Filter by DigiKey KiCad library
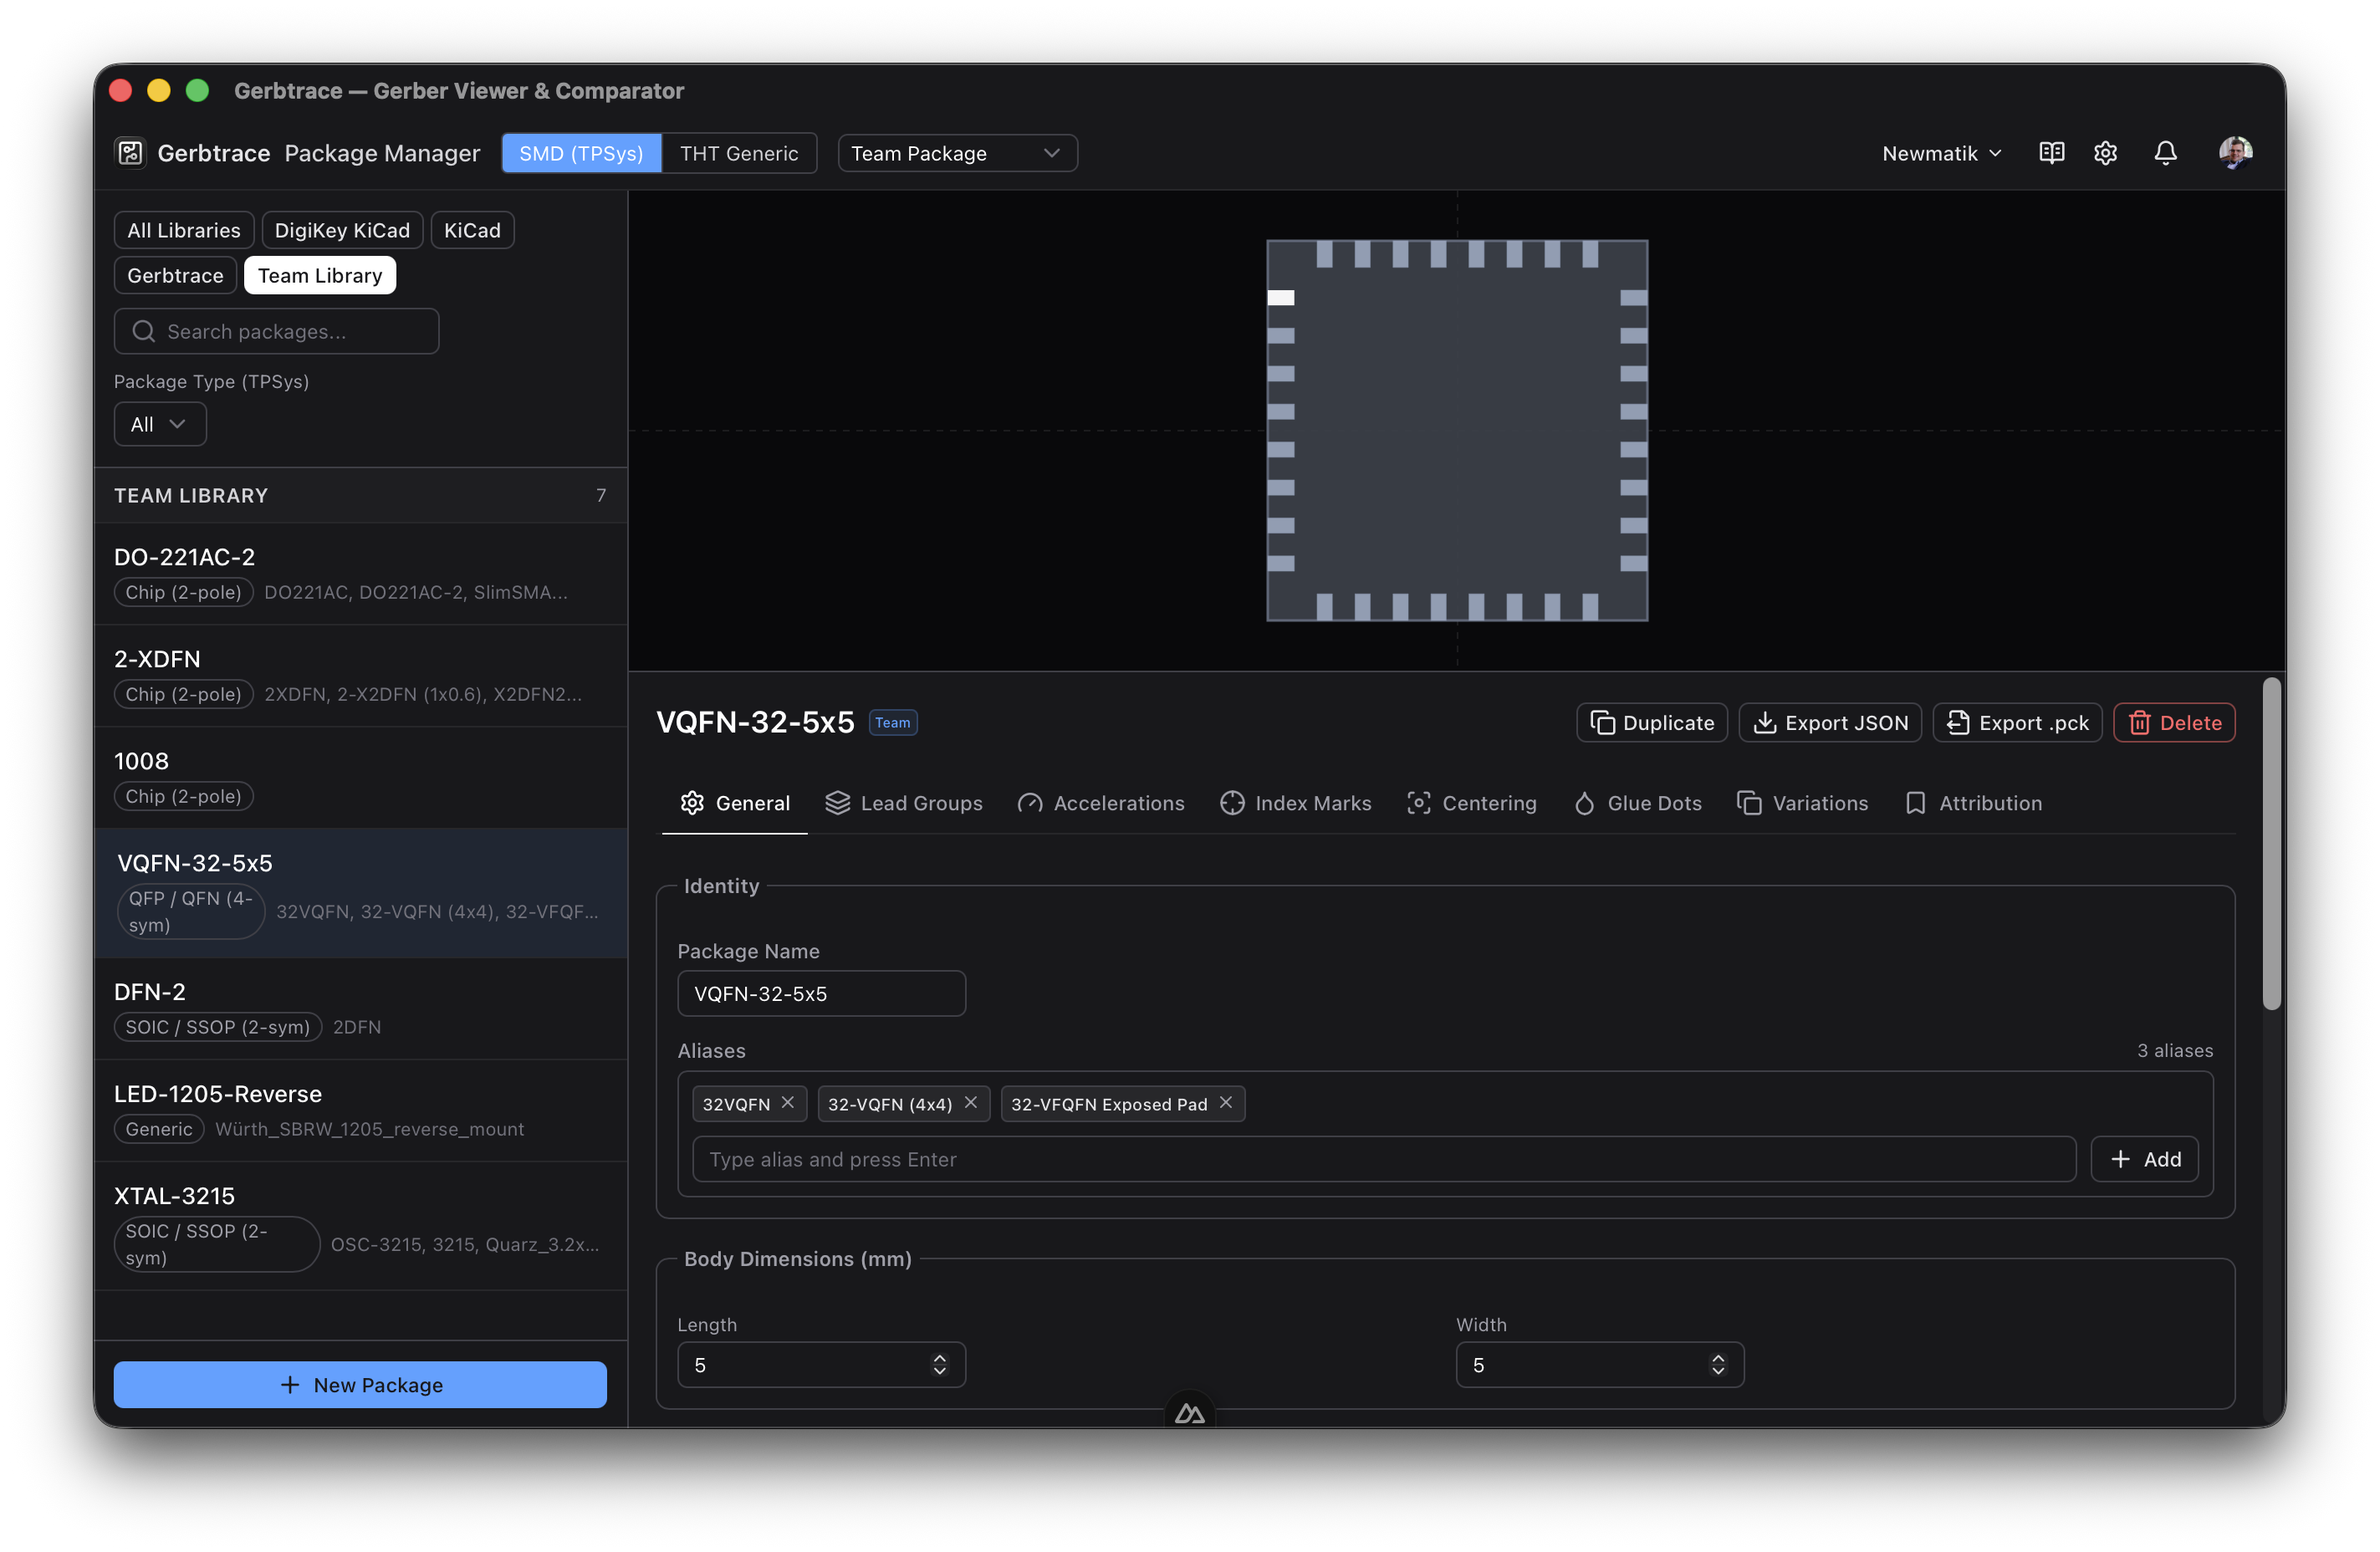 tap(342, 230)
